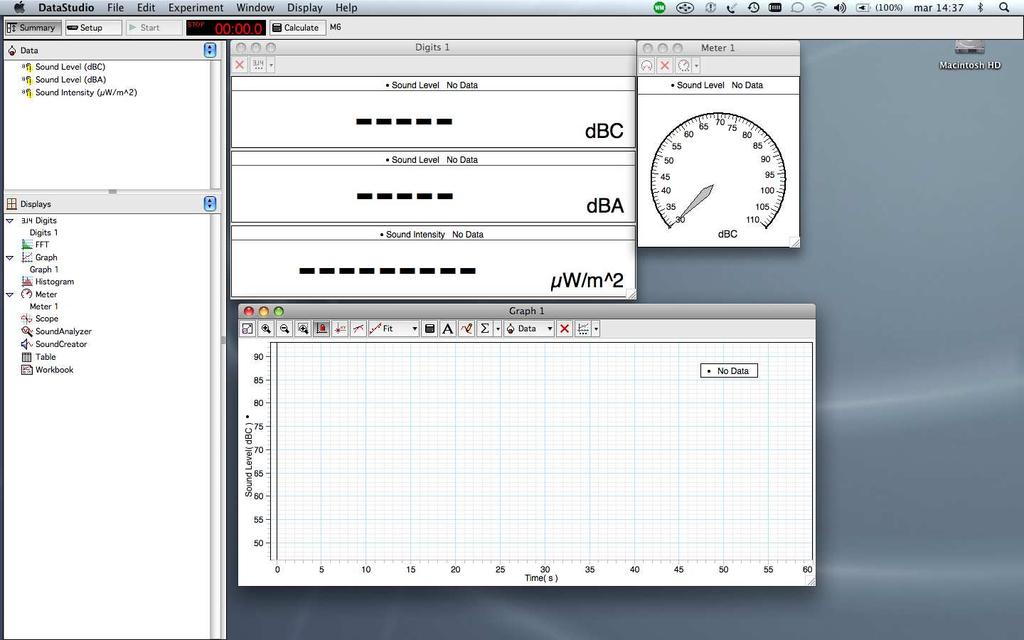Image resolution: width=1024 pixels, height=640 pixels.
Task: Open the Setup window button
Action: coord(93,27)
